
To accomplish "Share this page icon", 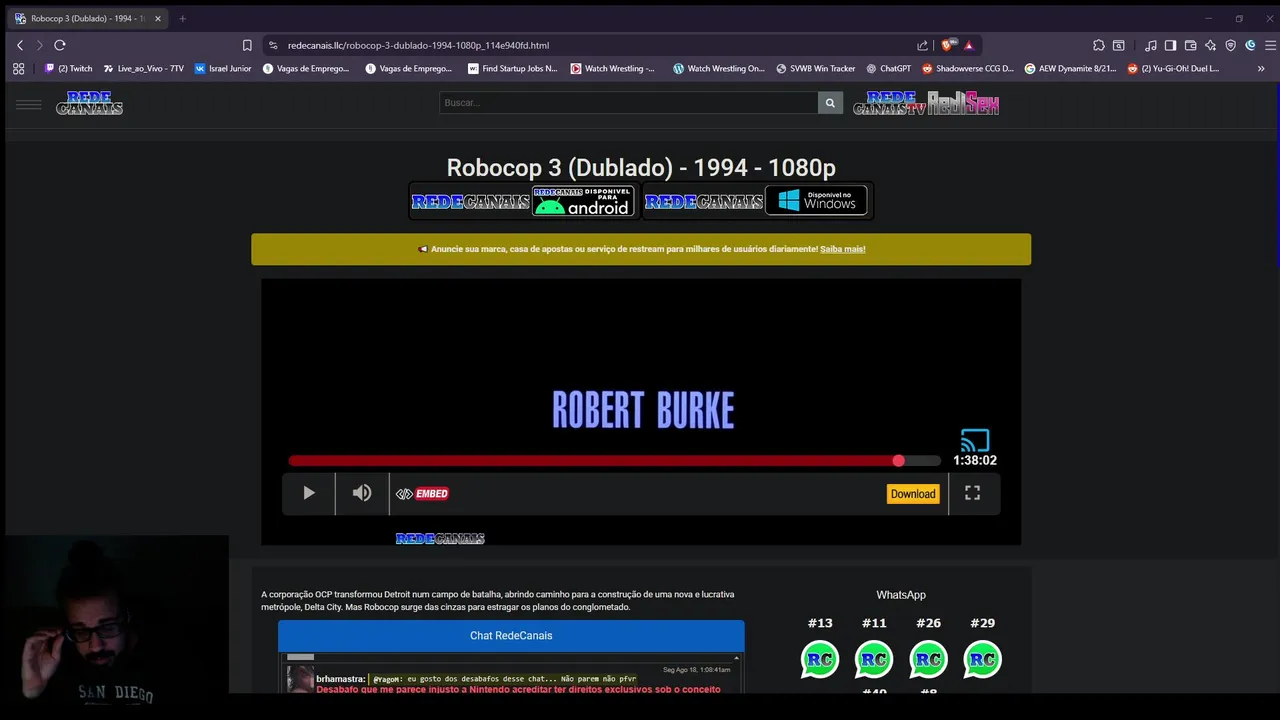I will (x=922, y=45).
